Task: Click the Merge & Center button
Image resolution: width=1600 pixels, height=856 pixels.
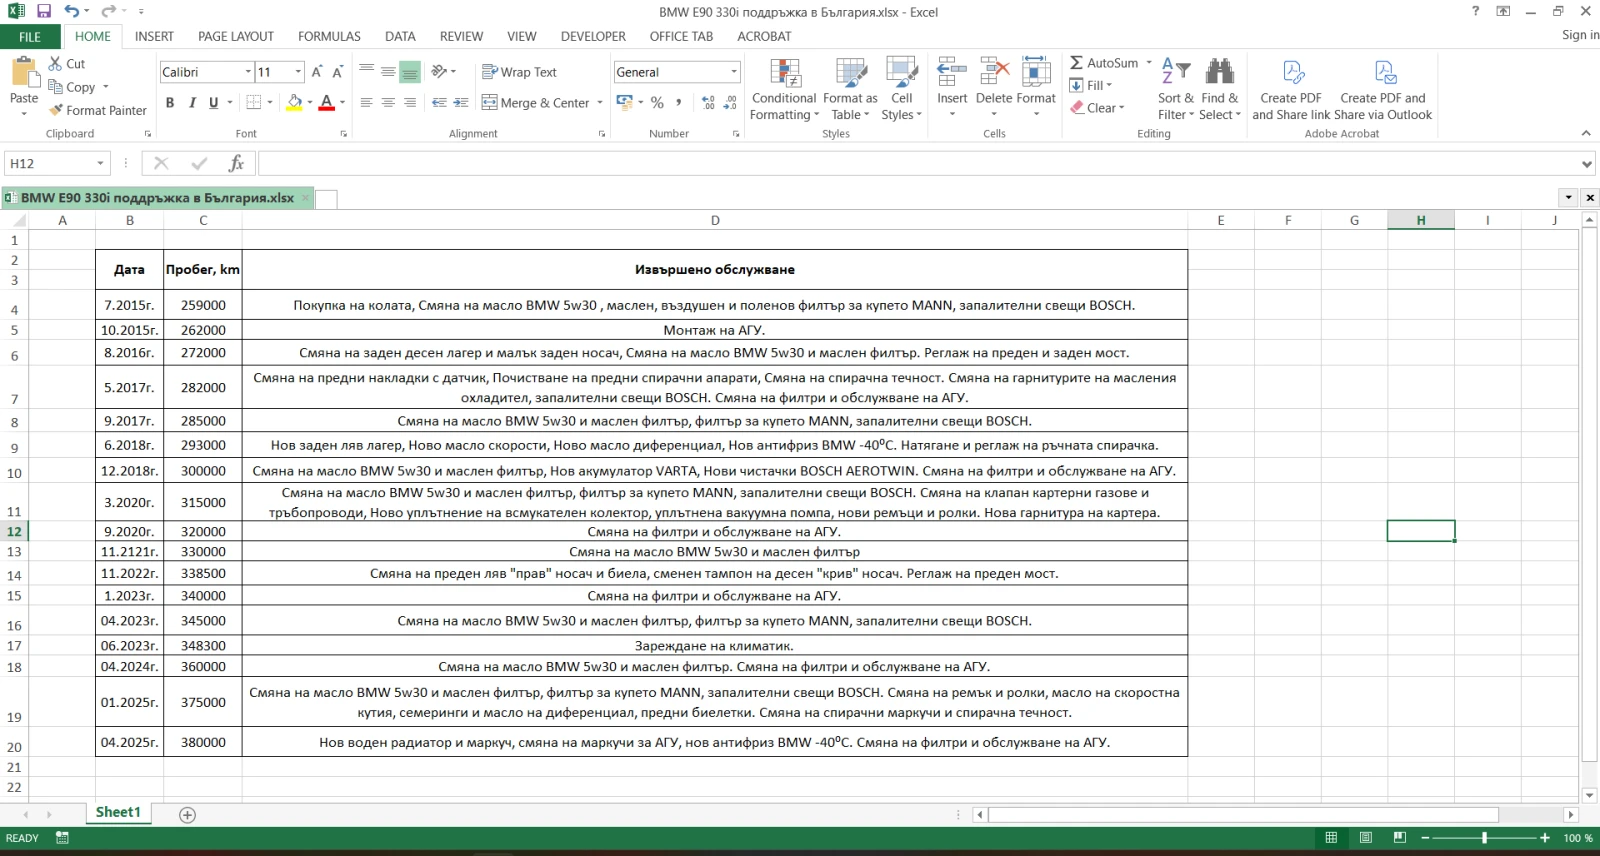Action: click(x=536, y=102)
